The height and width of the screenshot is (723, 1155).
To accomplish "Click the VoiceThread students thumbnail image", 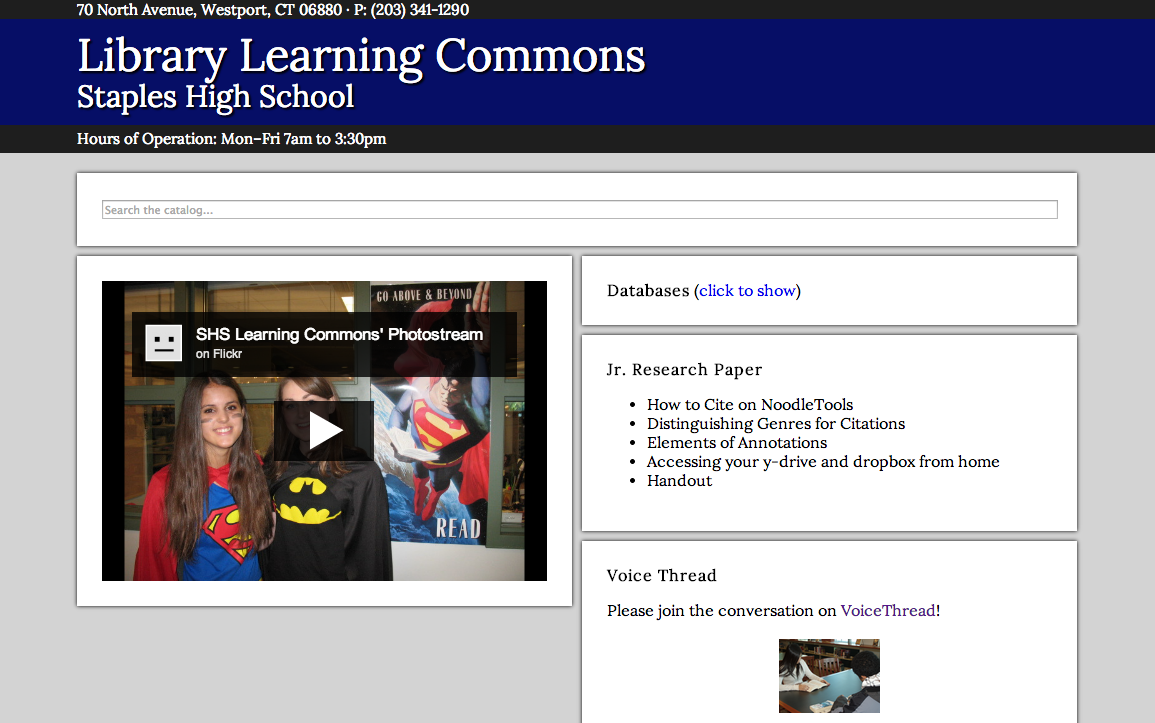I will [x=829, y=676].
